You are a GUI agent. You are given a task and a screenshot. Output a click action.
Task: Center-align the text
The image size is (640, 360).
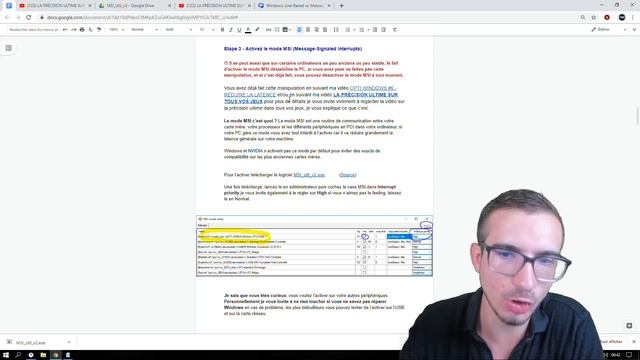click(308, 30)
